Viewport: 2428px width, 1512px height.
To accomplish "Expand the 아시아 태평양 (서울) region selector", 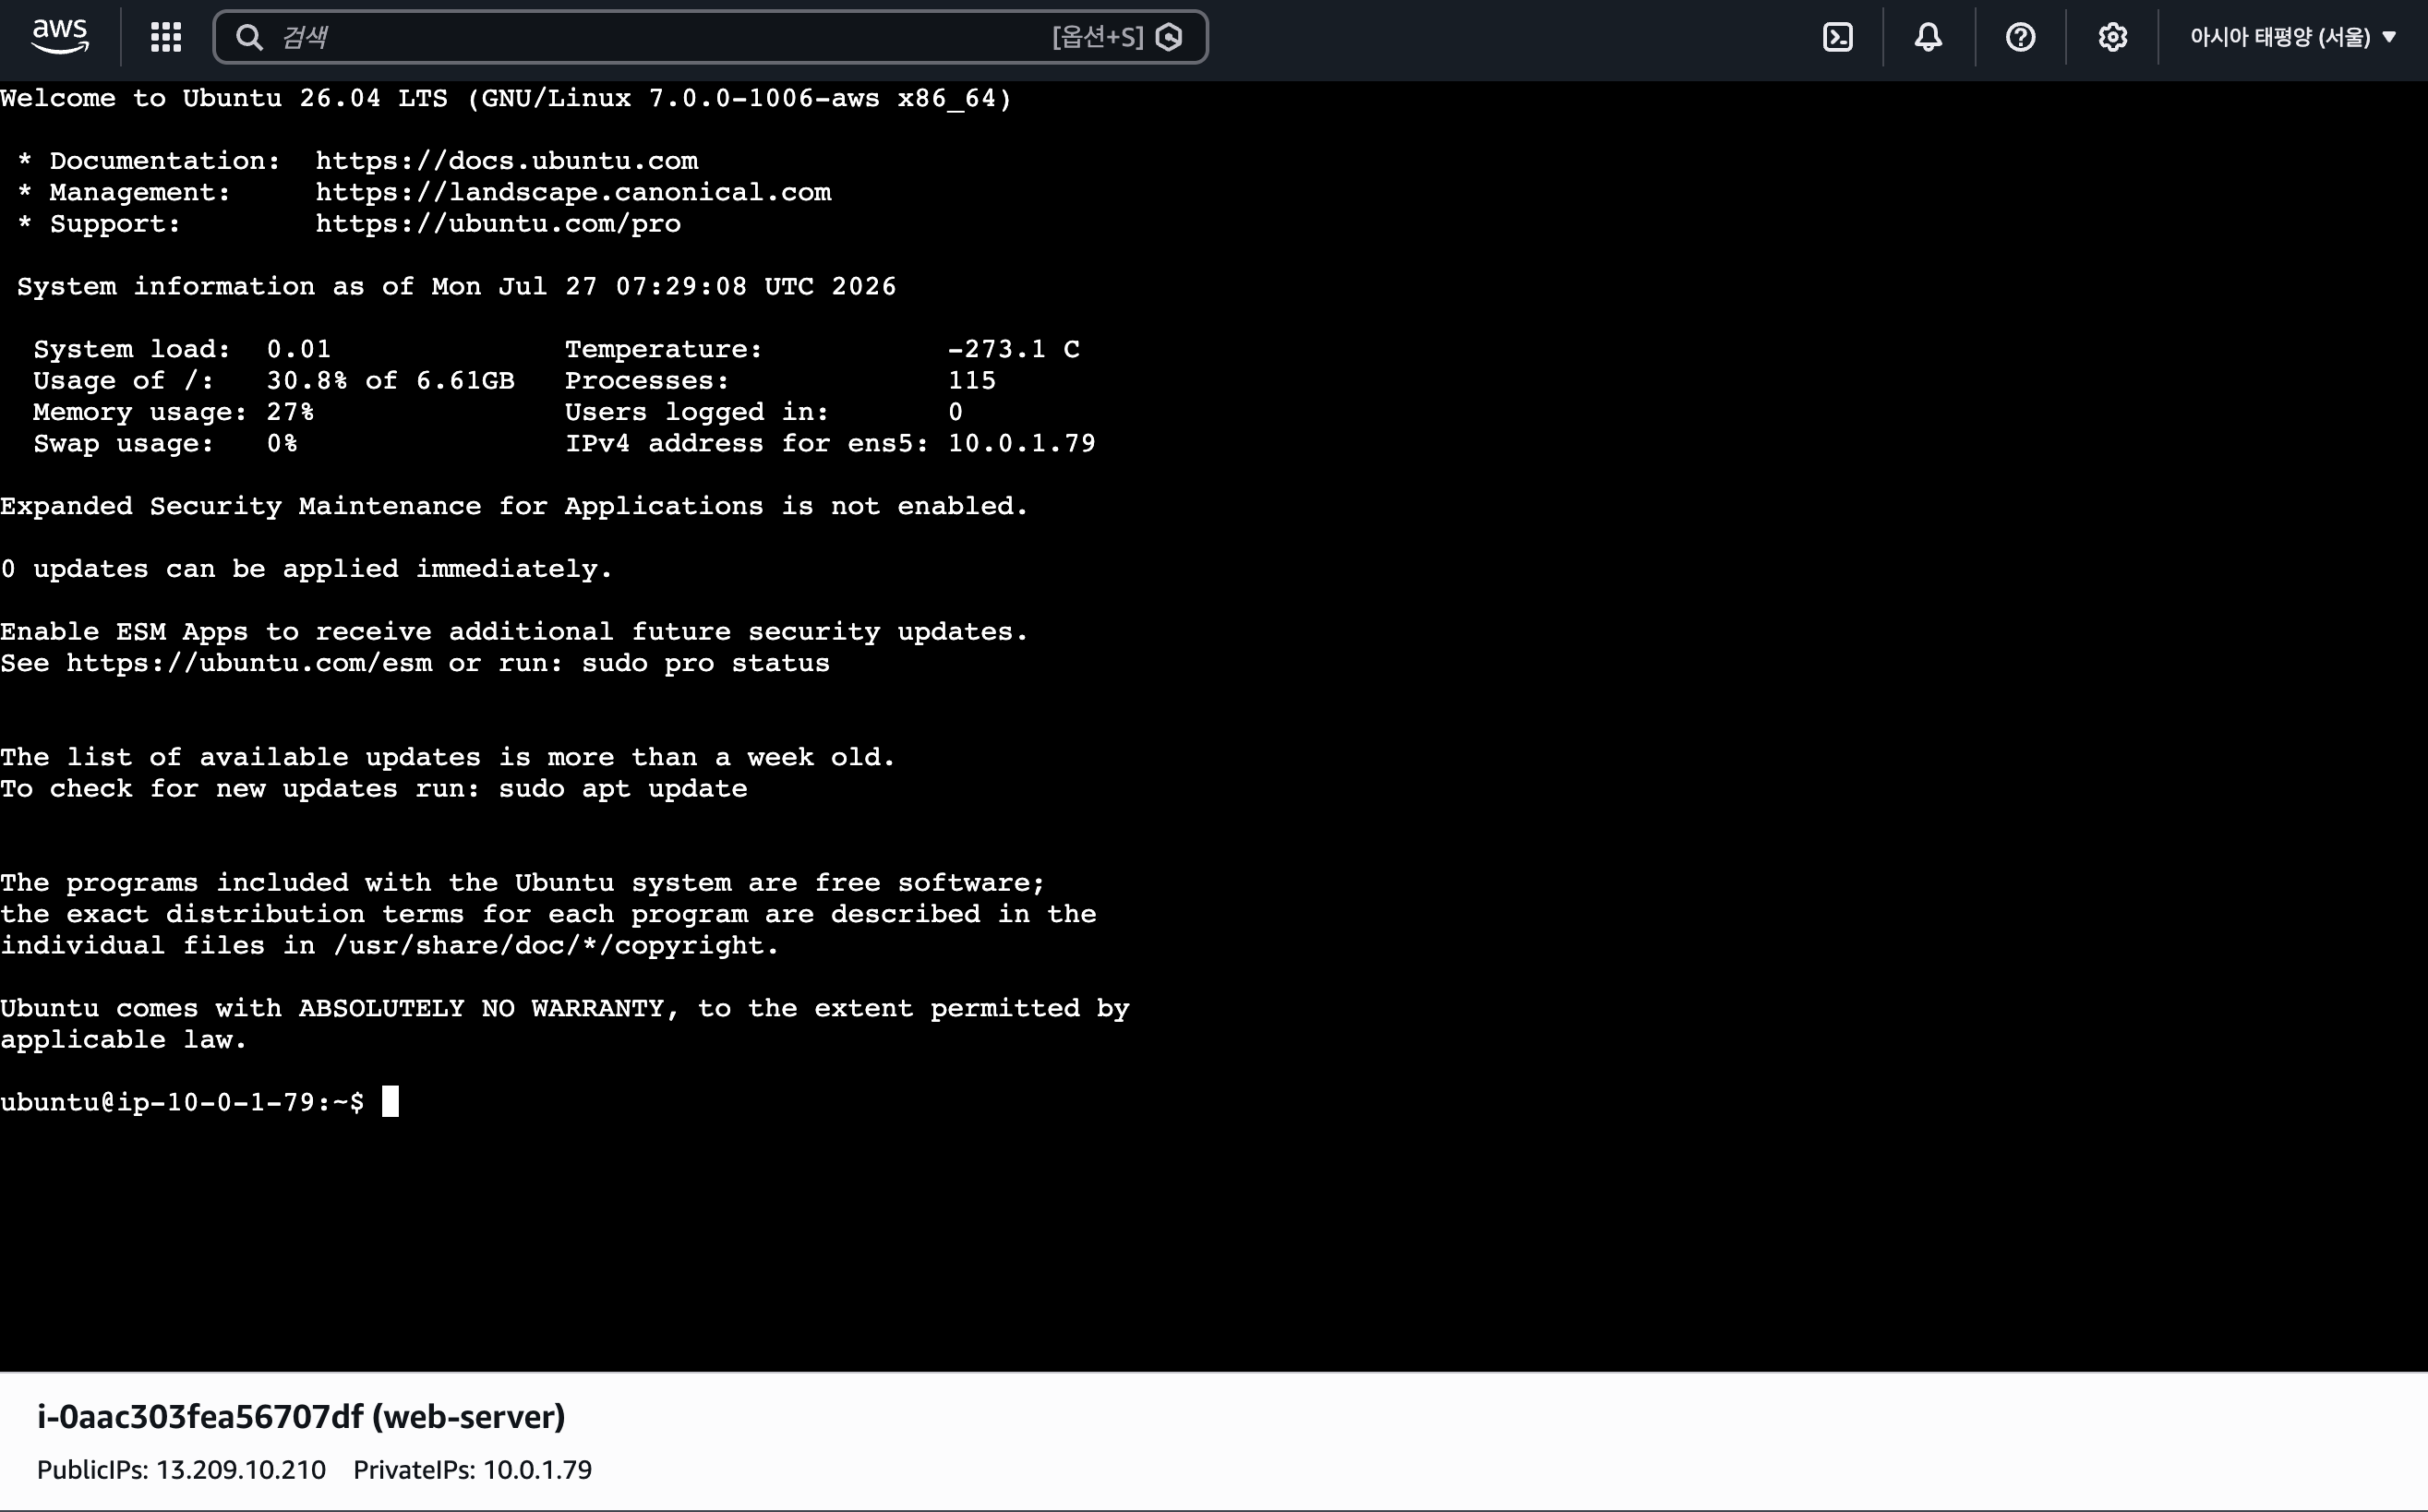I will pyautogui.click(x=2292, y=37).
